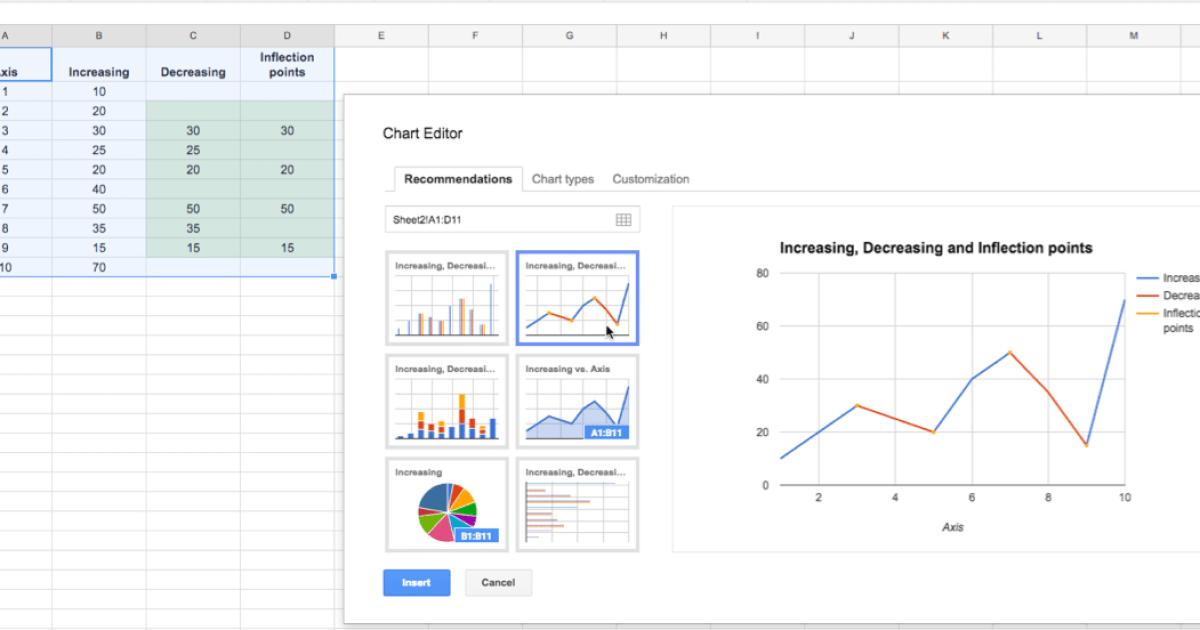
Task: Select column G header
Action: point(569,36)
